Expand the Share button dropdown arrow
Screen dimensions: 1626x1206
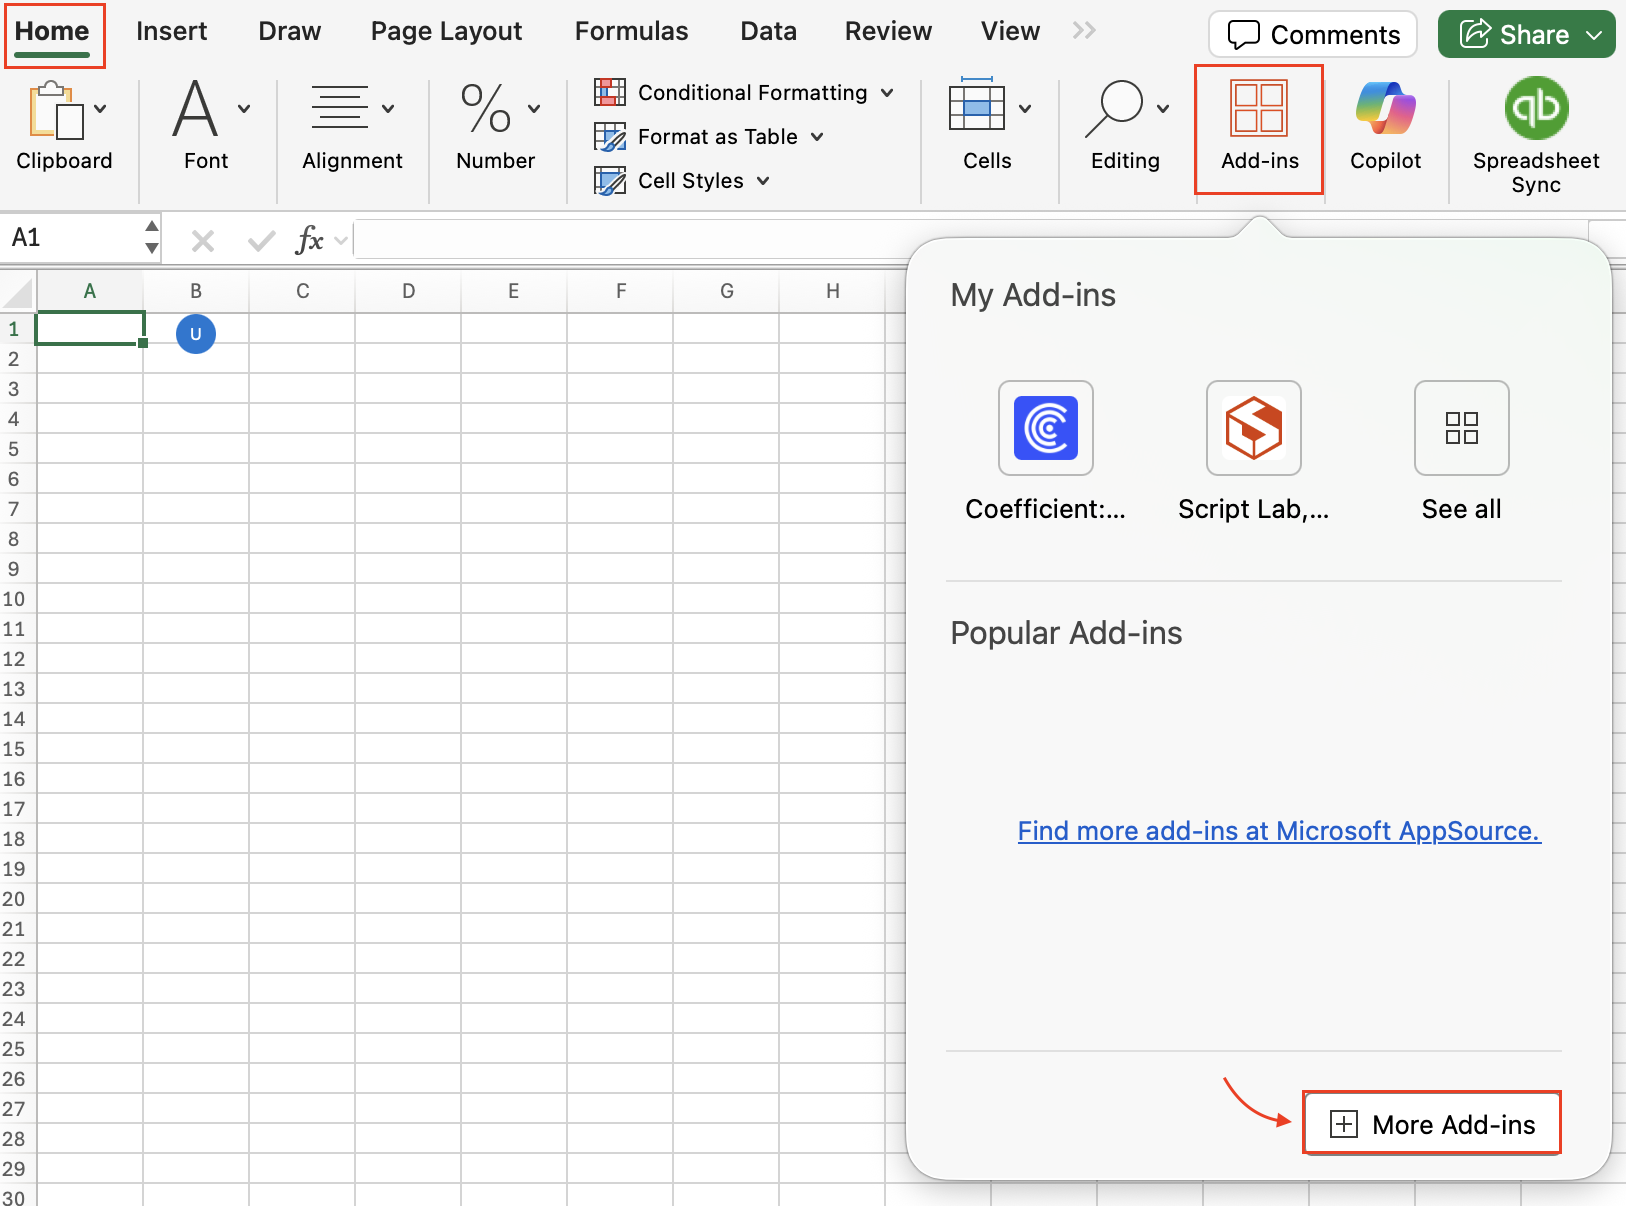pyautogui.click(x=1594, y=35)
